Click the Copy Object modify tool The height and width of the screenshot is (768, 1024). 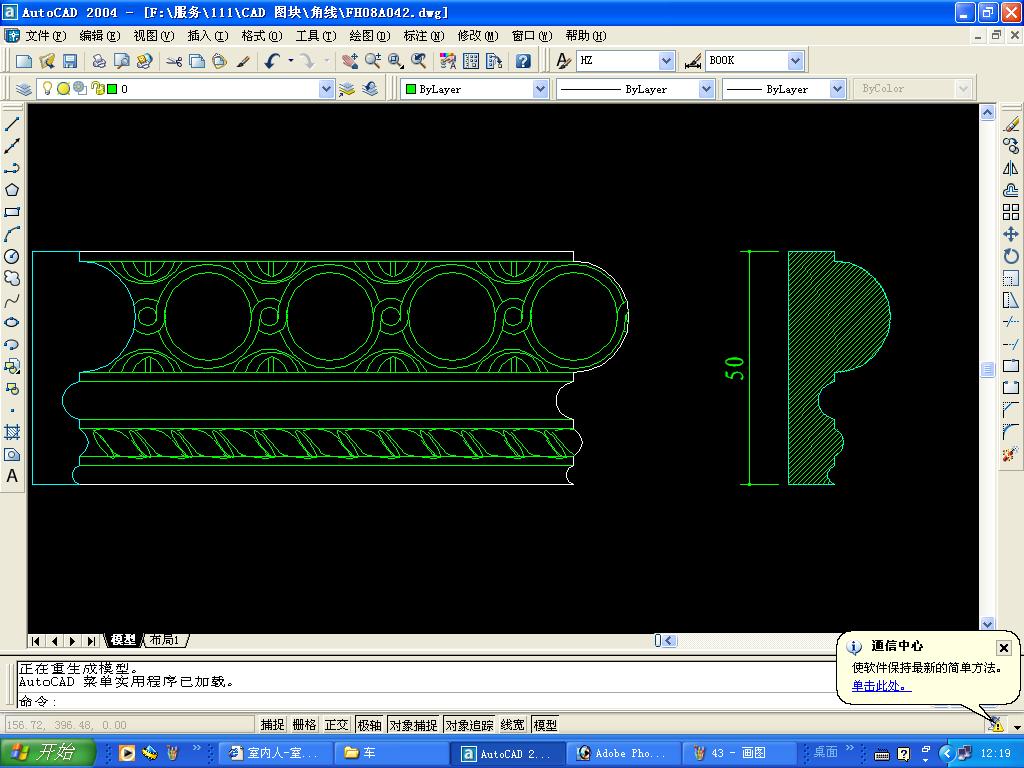(1010, 146)
